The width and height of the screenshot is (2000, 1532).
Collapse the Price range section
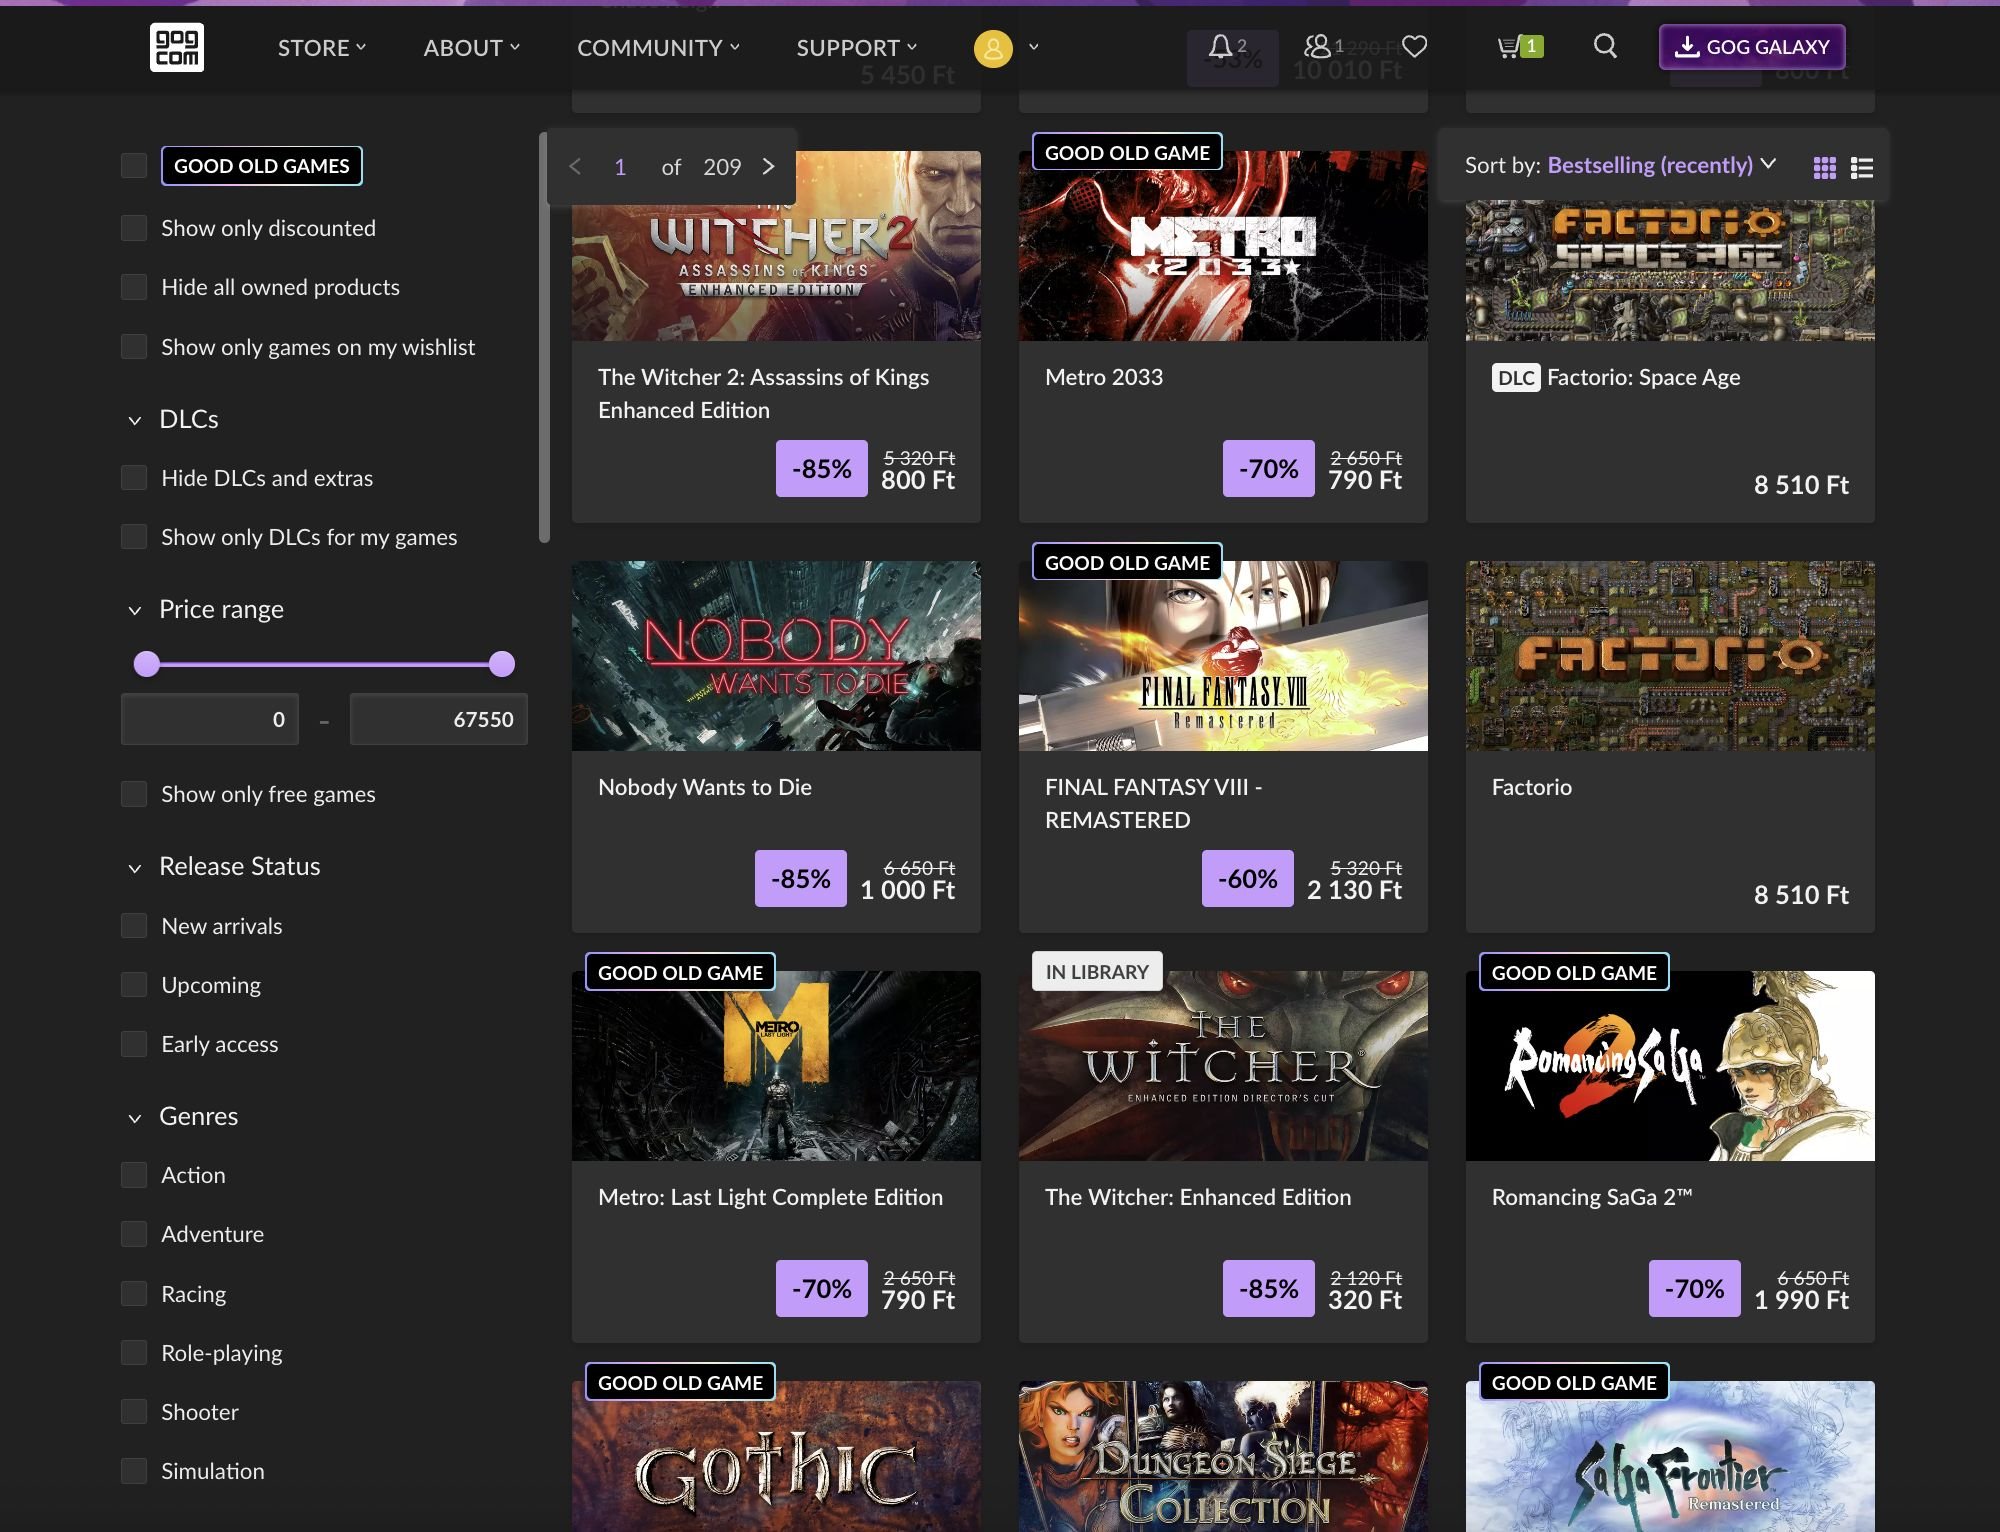point(135,610)
